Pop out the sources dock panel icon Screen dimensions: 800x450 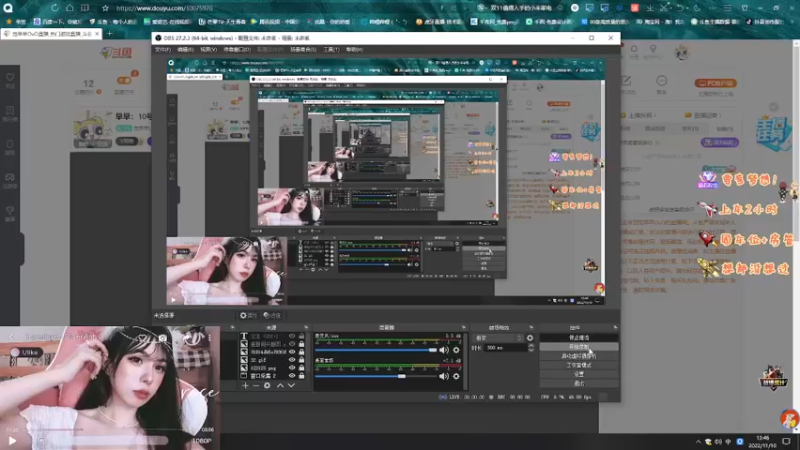(x=306, y=328)
